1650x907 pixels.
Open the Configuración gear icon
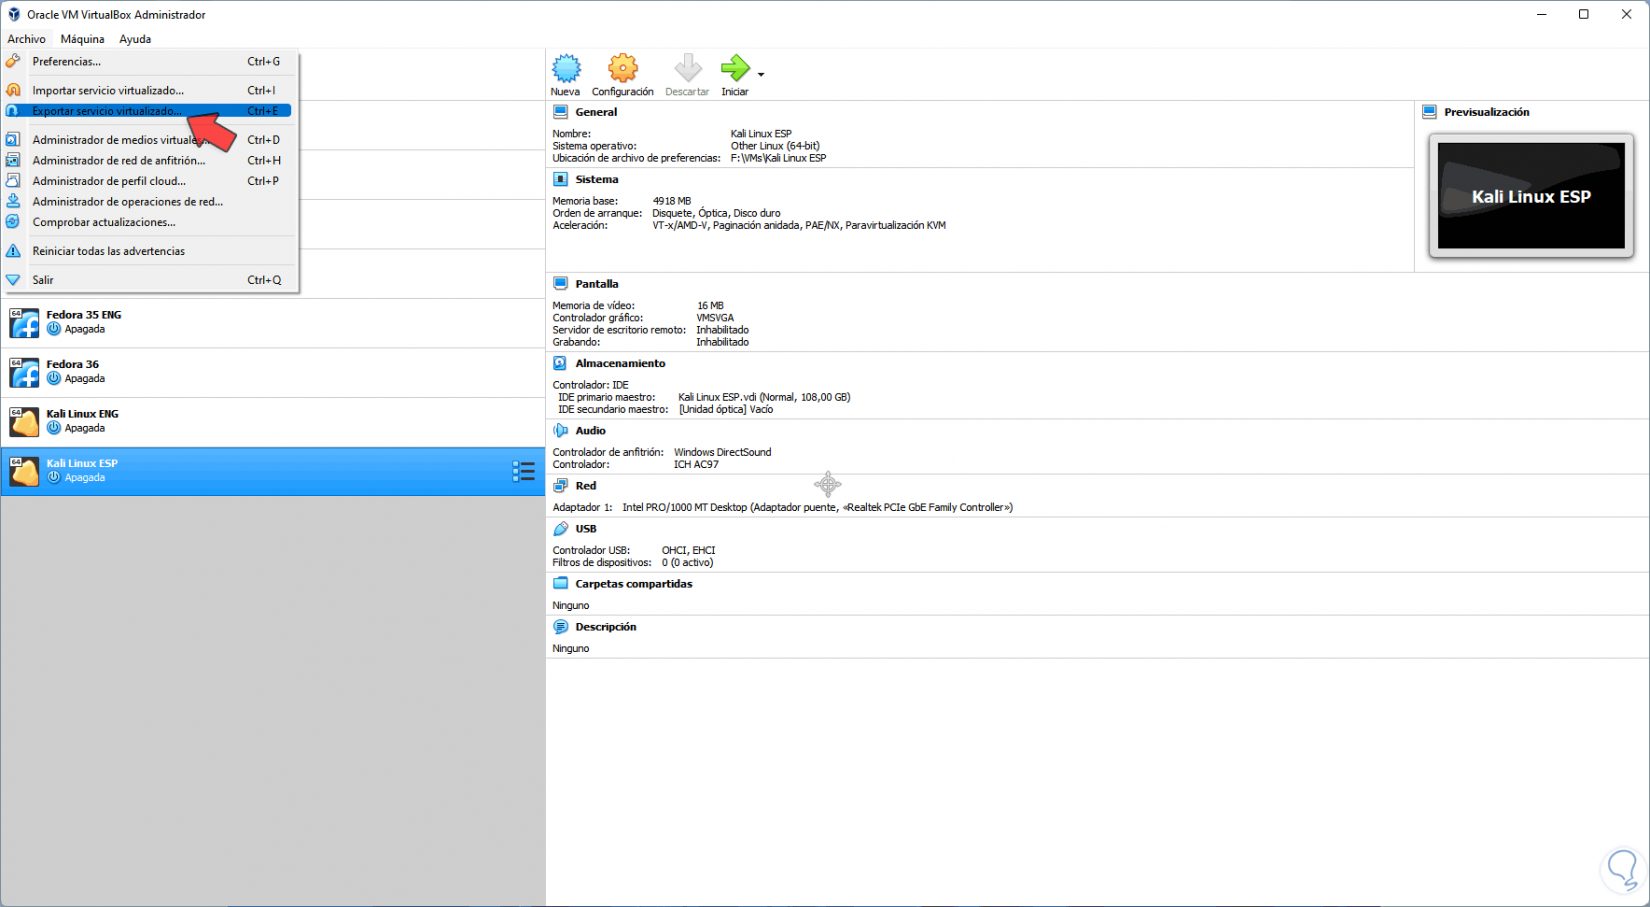pyautogui.click(x=623, y=68)
